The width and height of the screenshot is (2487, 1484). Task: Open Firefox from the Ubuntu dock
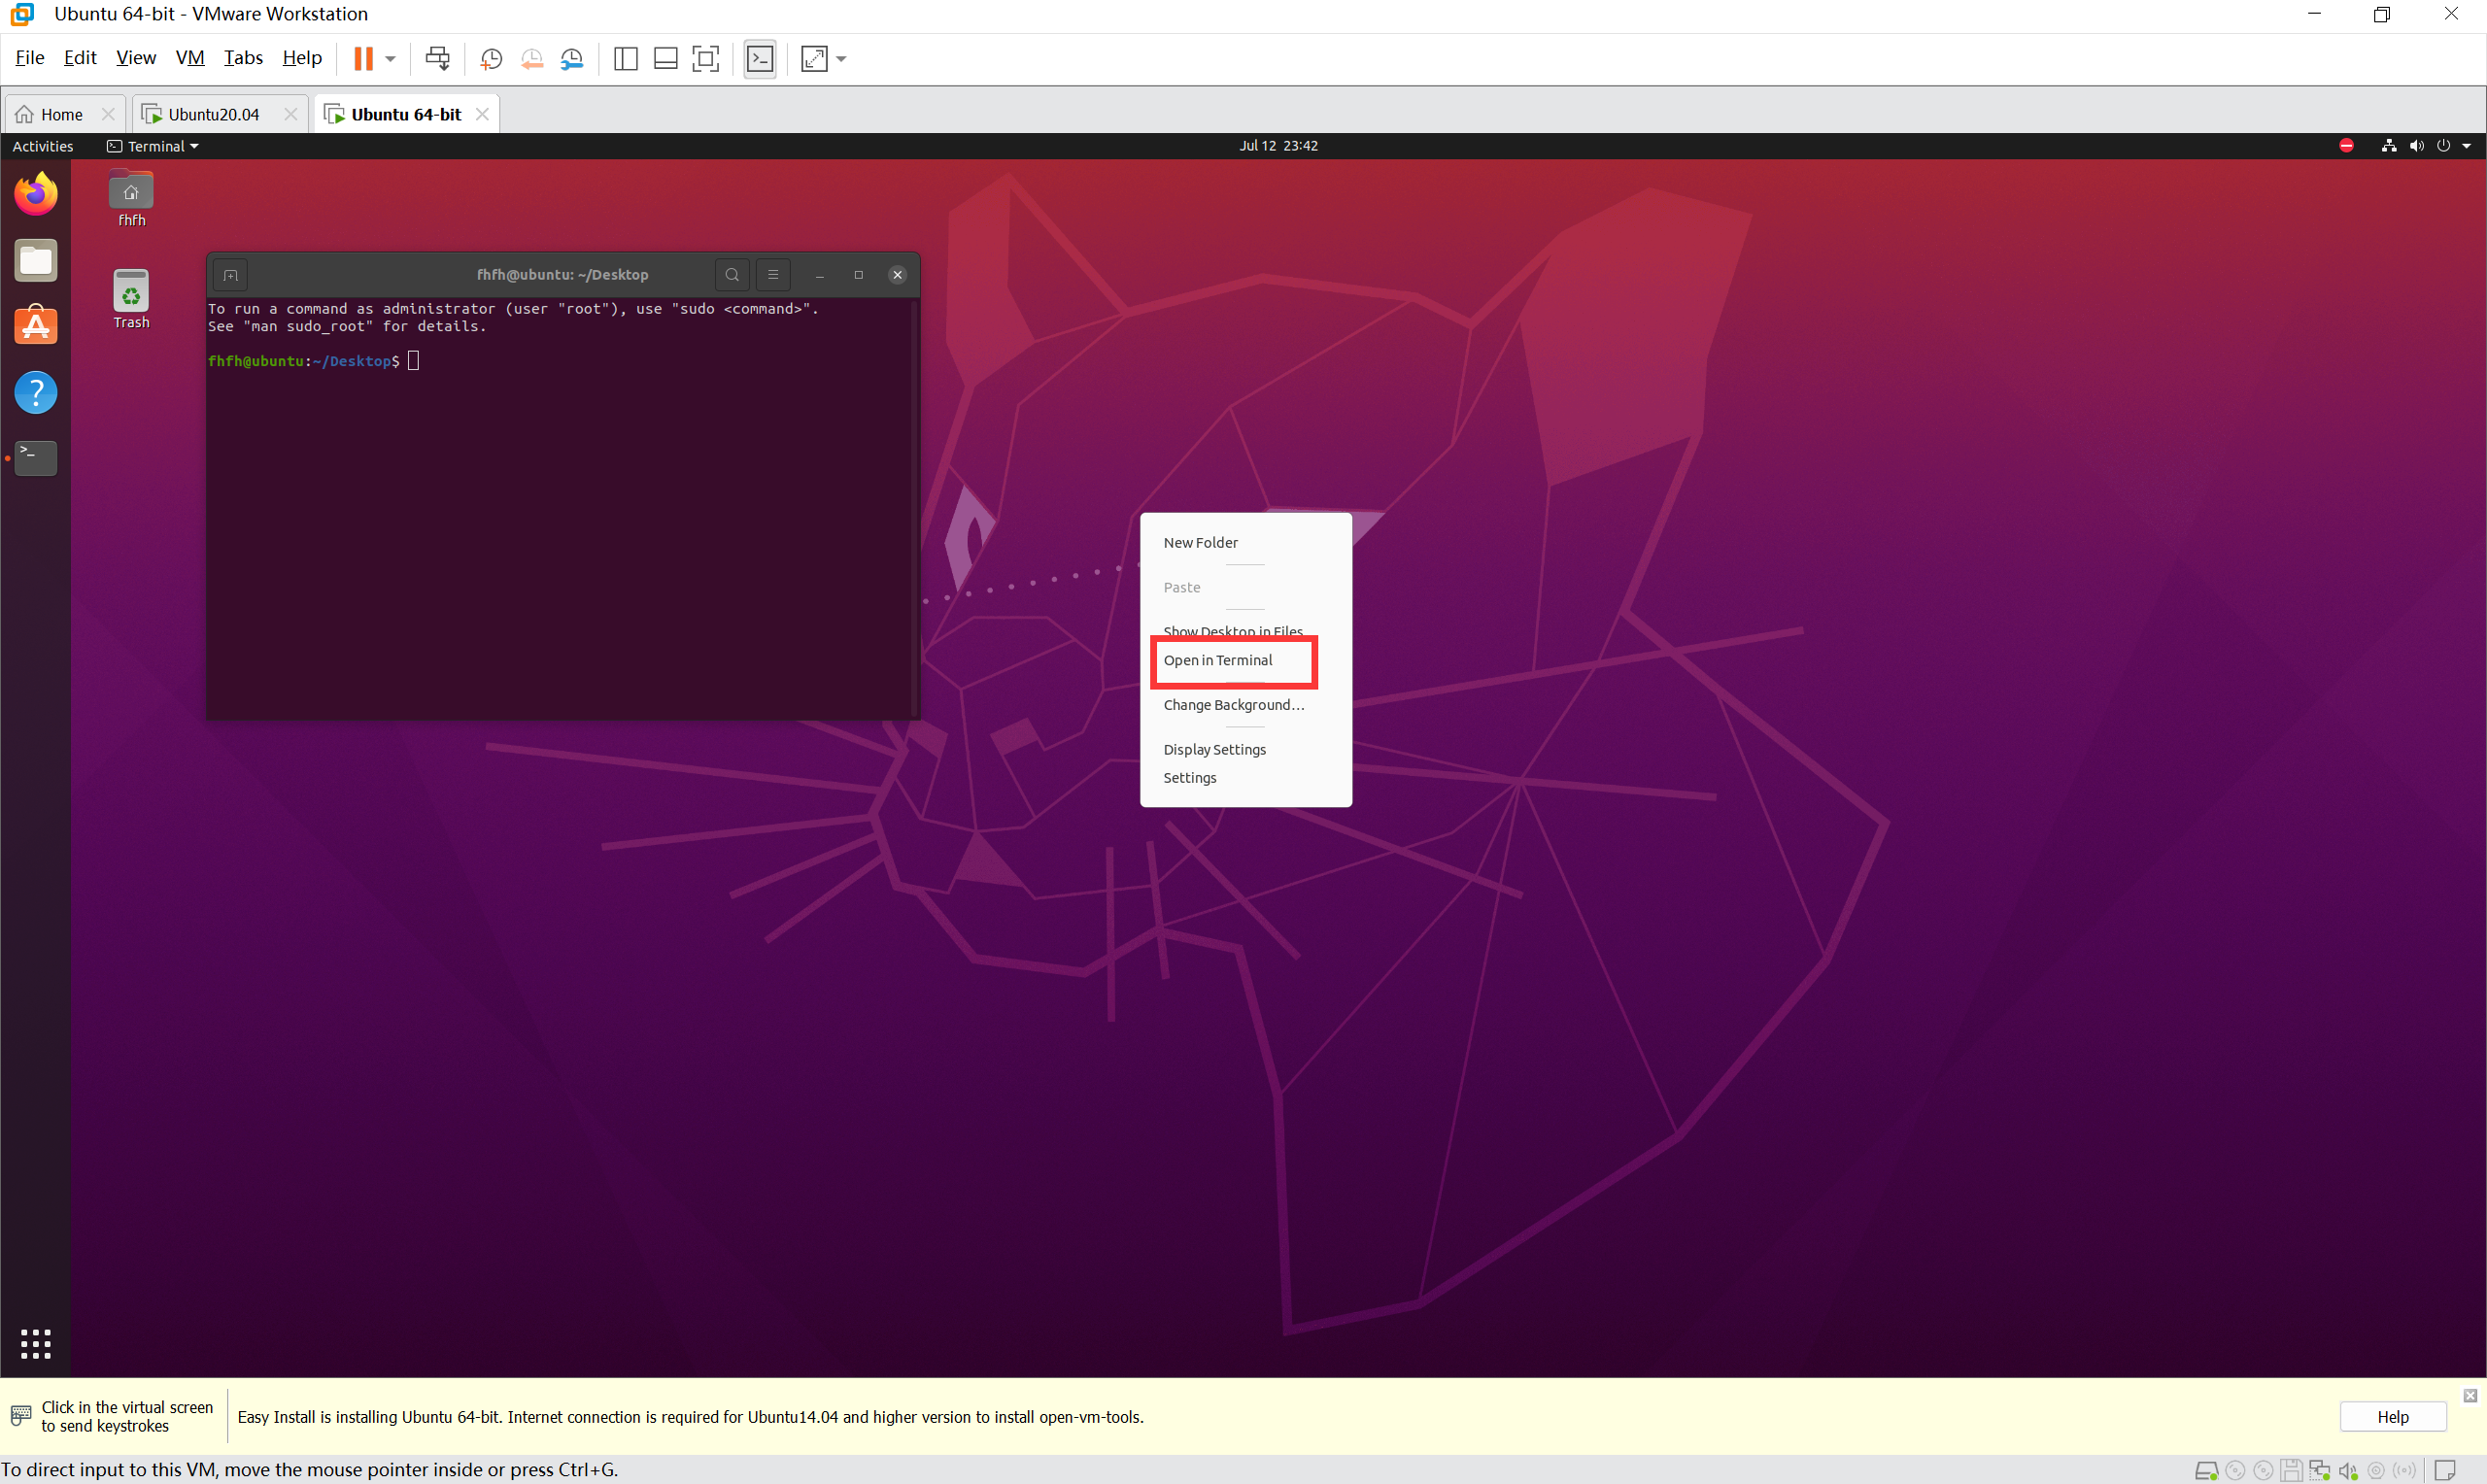pyautogui.click(x=36, y=194)
